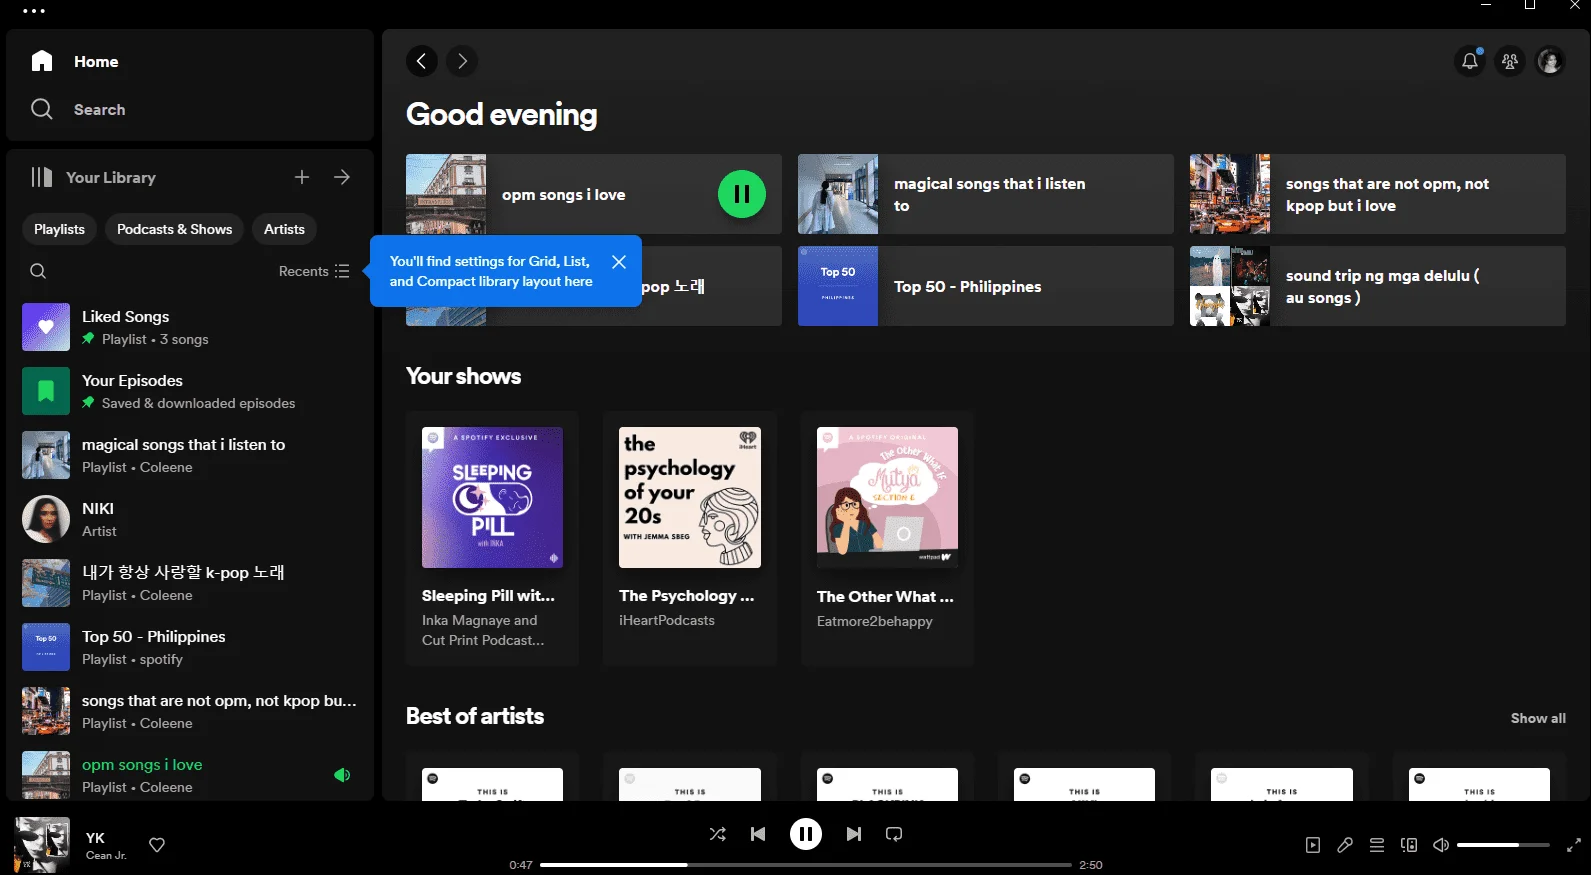
Task: Open magical songs that i listen to in library
Action: pyautogui.click(x=190, y=455)
